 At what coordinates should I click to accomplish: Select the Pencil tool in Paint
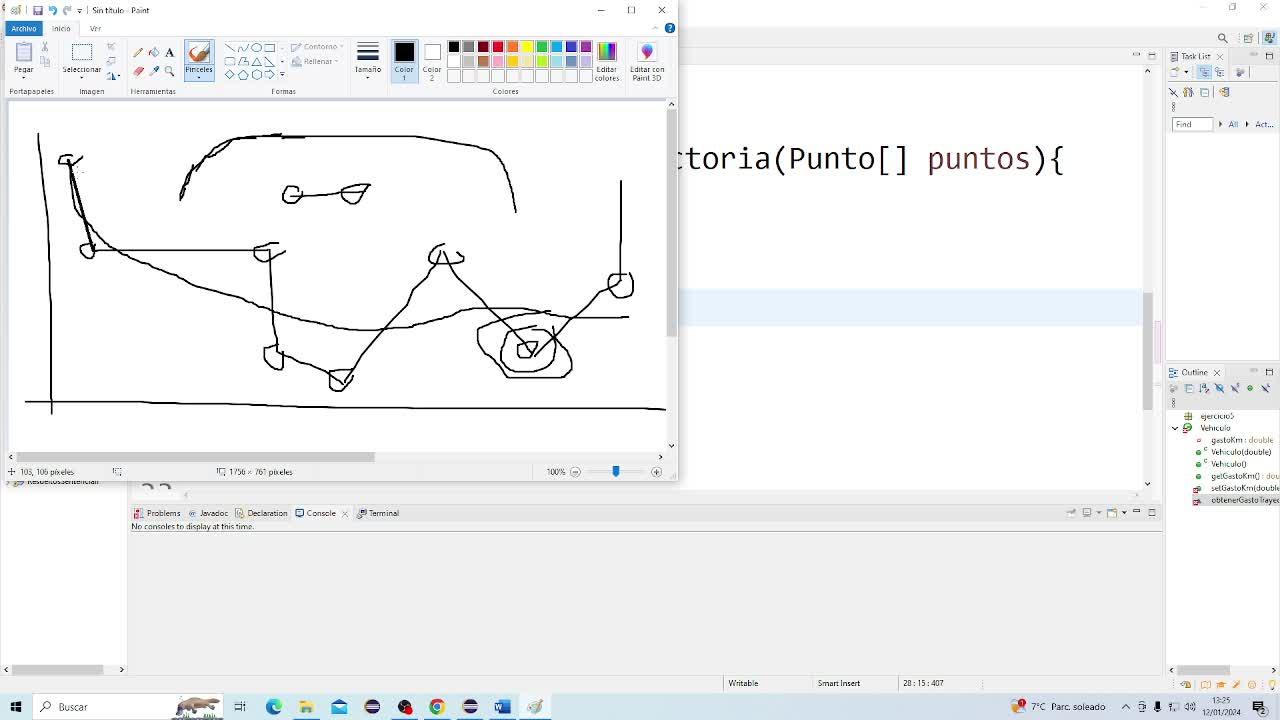pos(138,53)
